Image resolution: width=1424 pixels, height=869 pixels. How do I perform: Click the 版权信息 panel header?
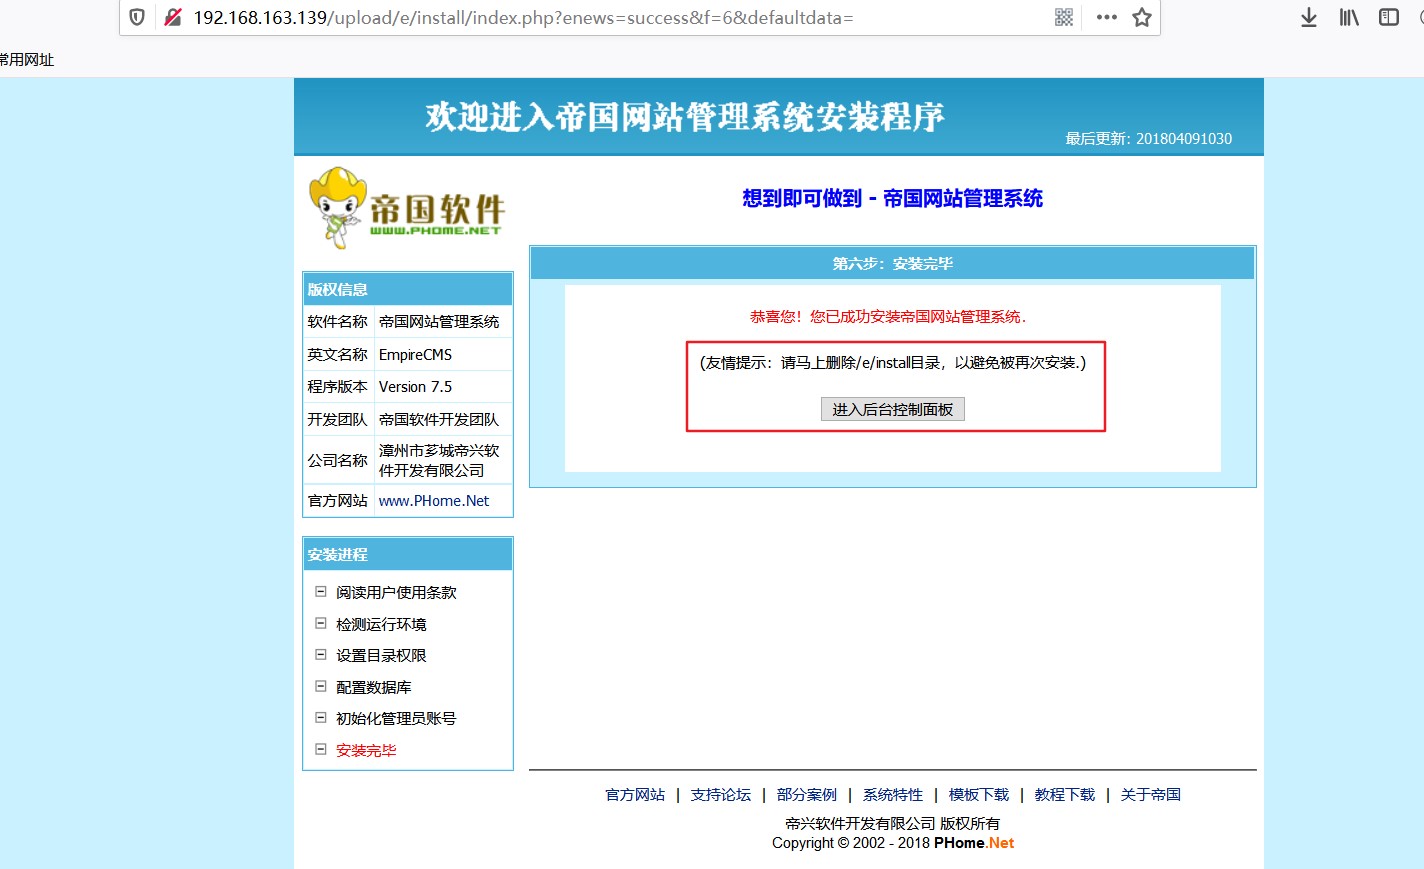[x=408, y=289]
